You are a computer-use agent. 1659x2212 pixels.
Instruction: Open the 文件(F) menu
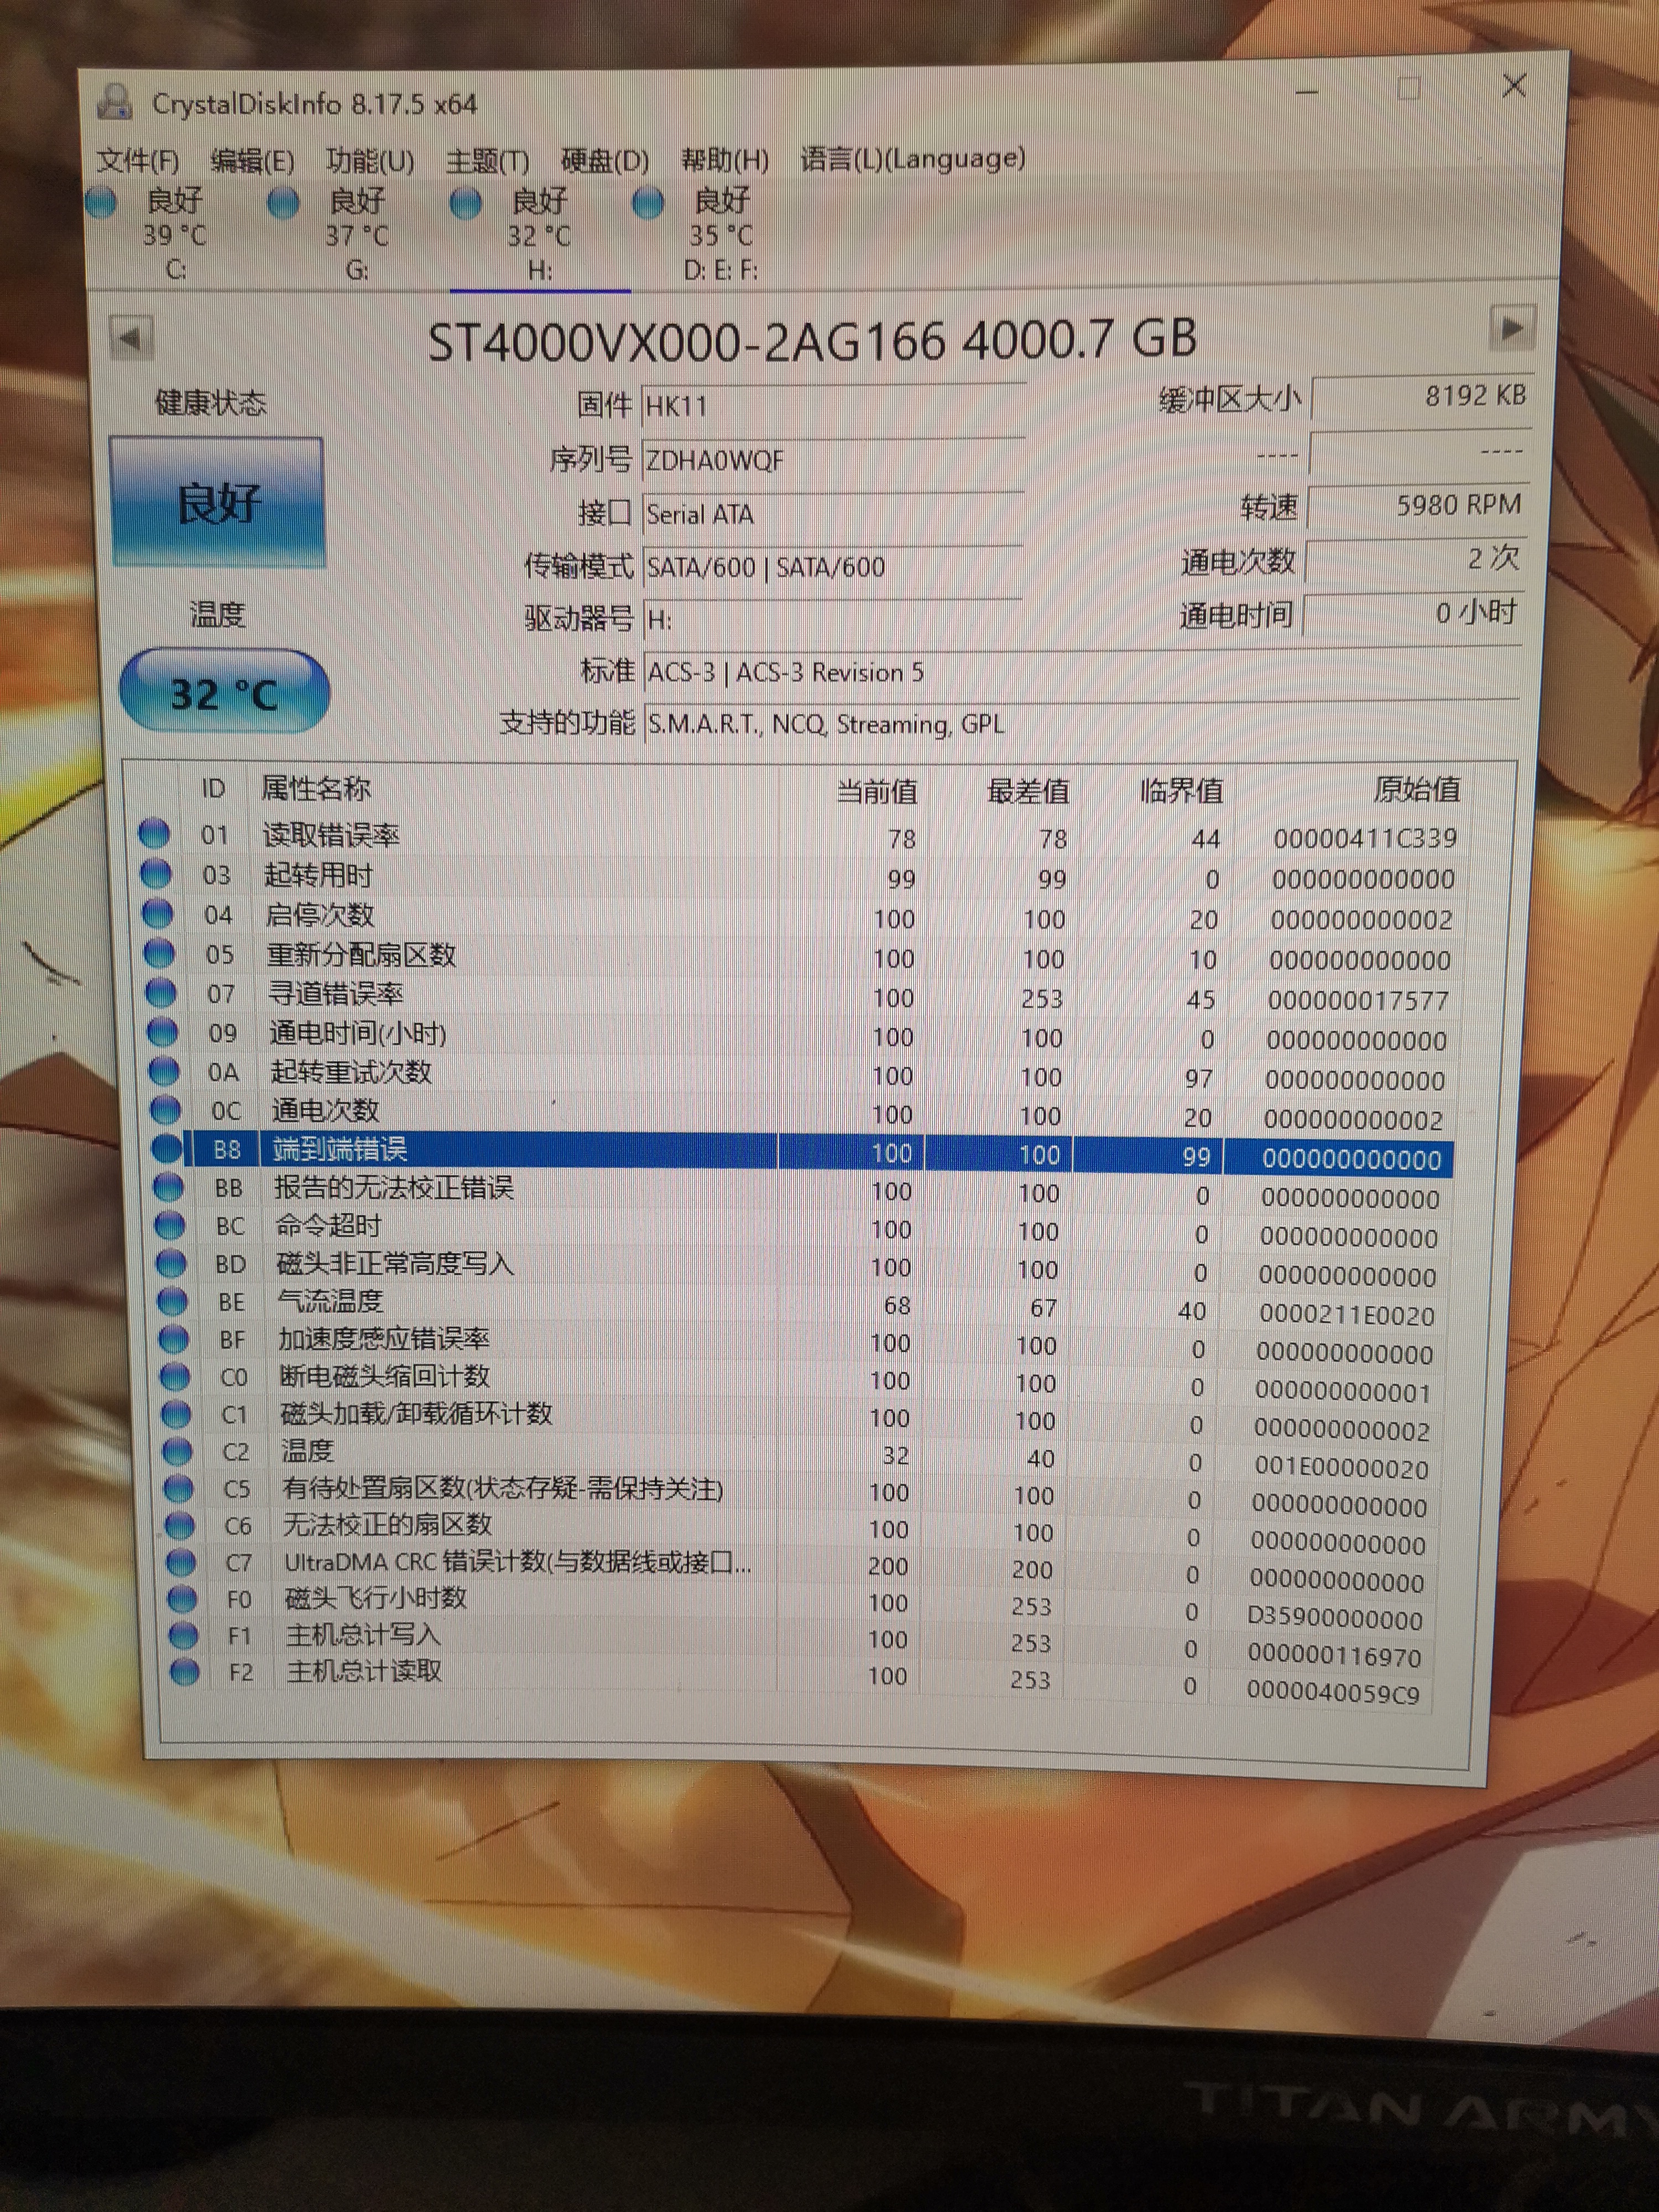(138, 161)
